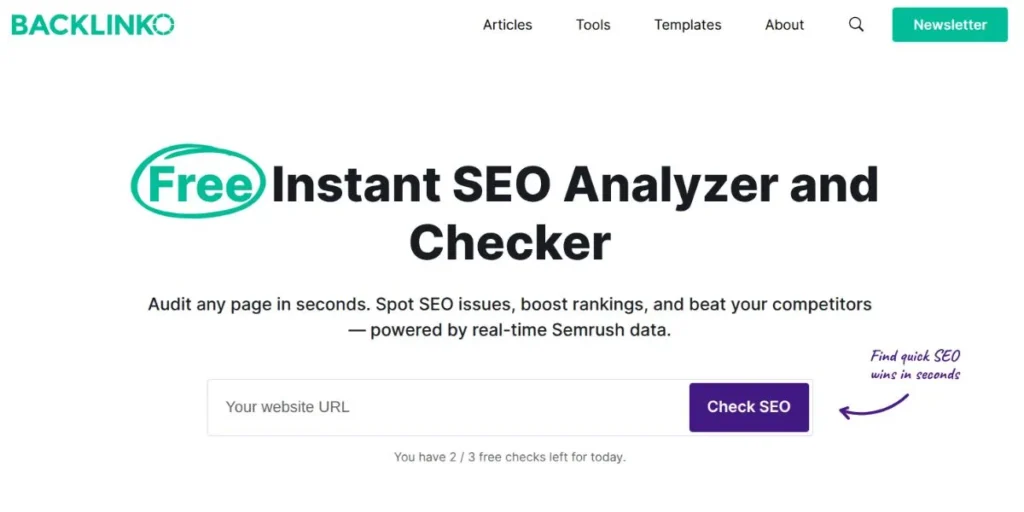
Task: Click the Instant SEO Analyzer heading text
Action: 575,184
